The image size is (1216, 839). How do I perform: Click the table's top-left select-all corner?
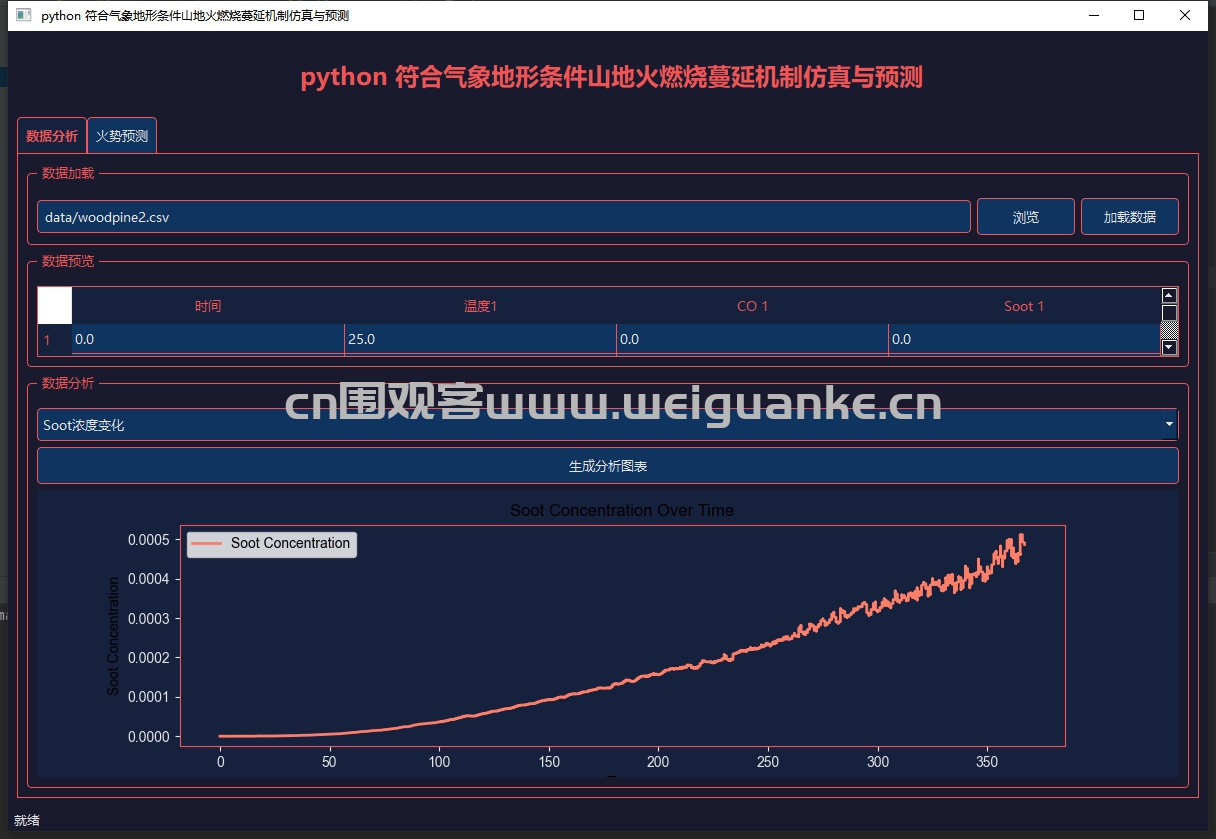[55, 305]
